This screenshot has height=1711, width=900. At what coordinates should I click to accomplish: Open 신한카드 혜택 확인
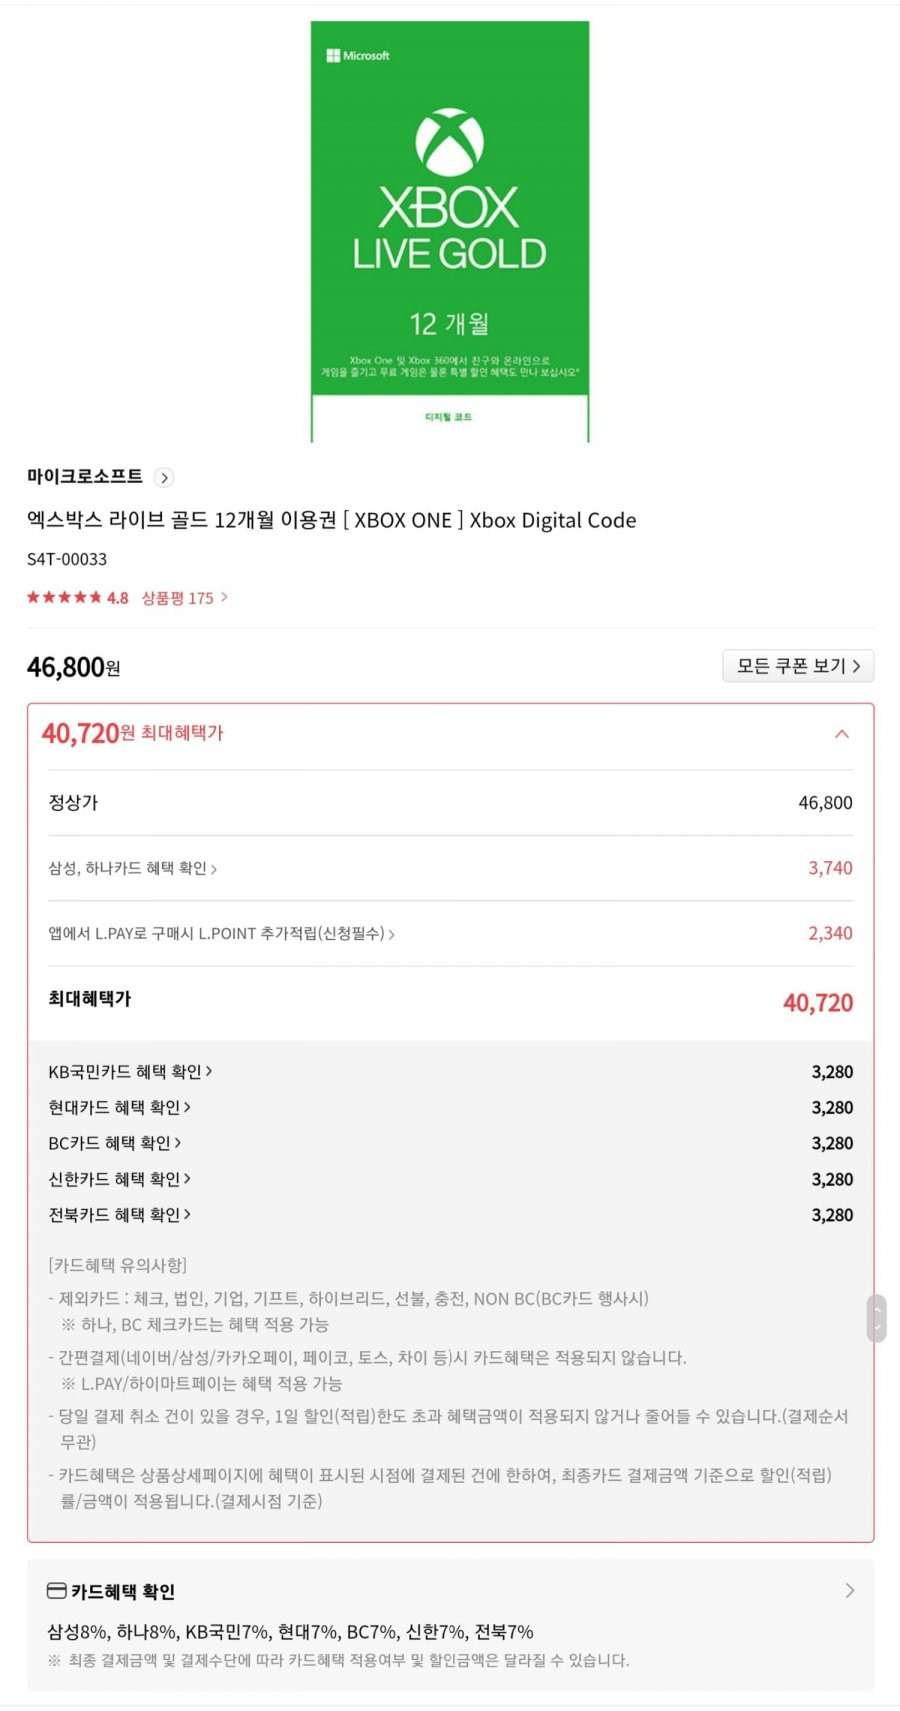pos(119,1179)
